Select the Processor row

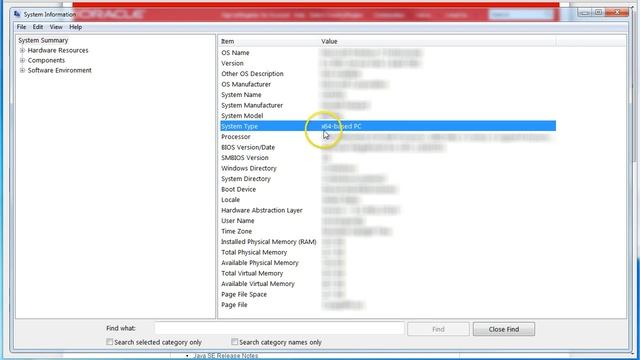pos(388,137)
